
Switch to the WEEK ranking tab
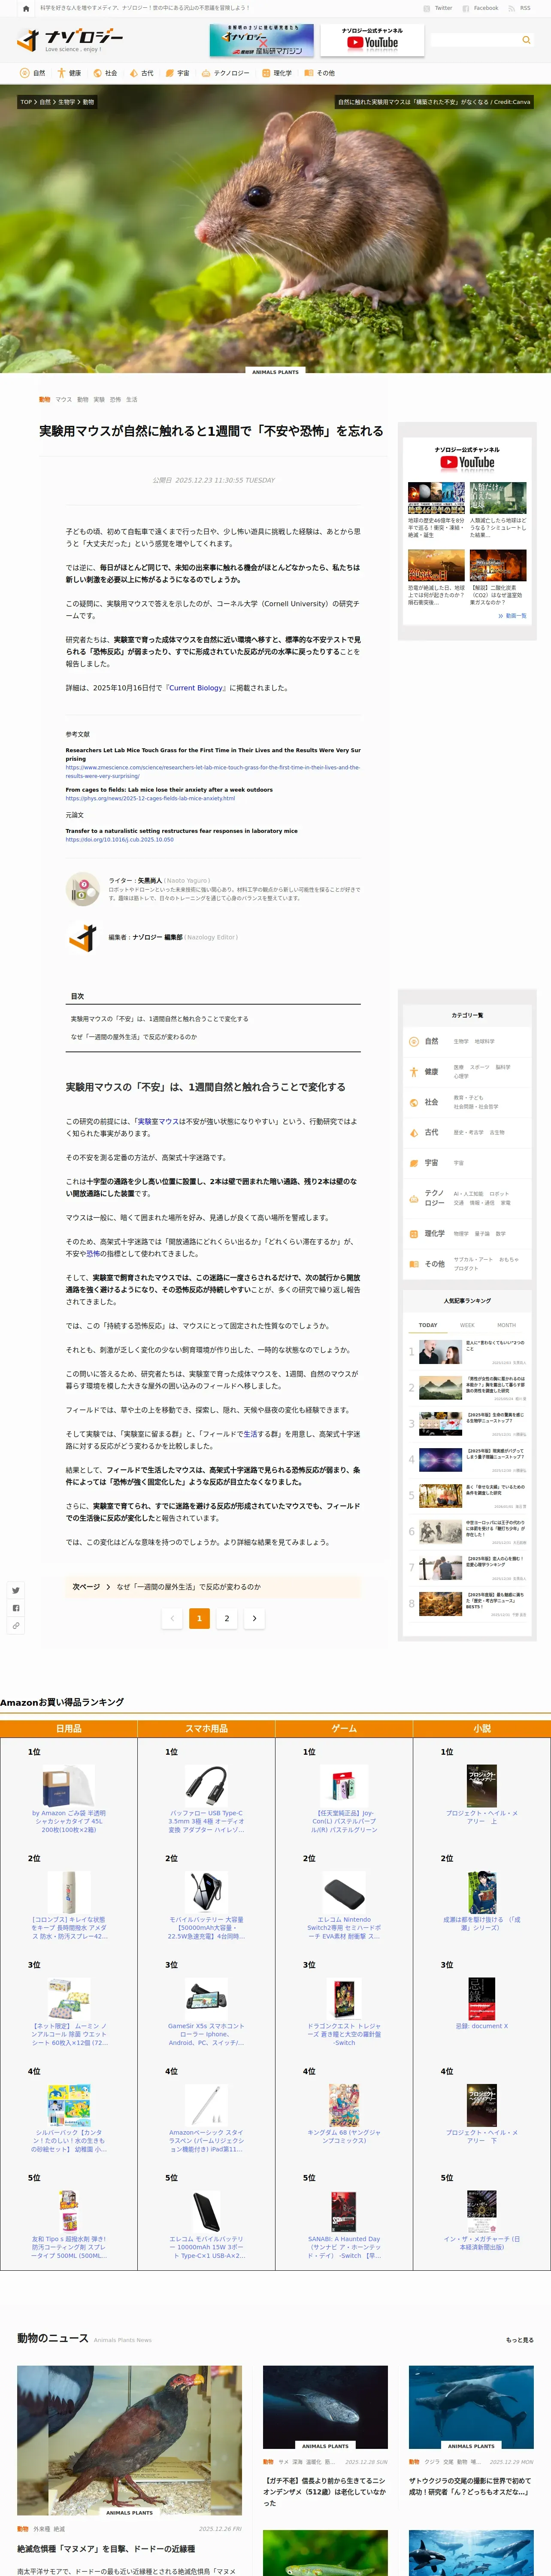(467, 1325)
